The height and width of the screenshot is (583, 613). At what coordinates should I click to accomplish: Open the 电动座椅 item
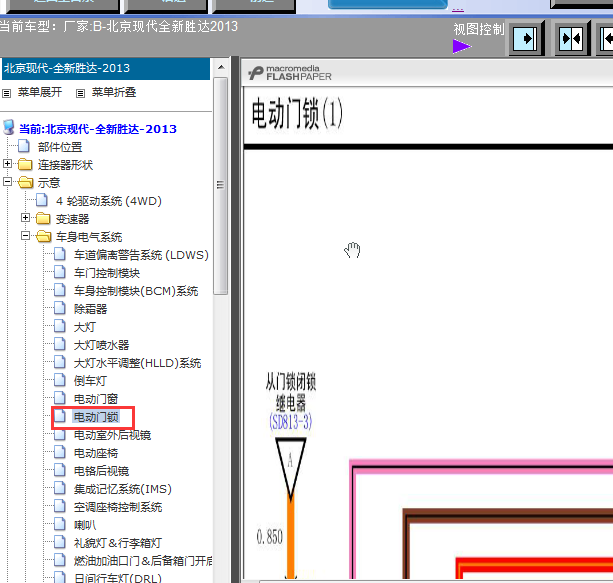pos(96,453)
